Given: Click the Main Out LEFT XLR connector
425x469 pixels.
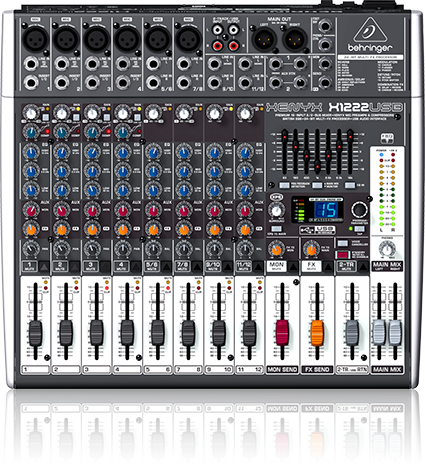Looking at the screenshot, I should [264, 39].
